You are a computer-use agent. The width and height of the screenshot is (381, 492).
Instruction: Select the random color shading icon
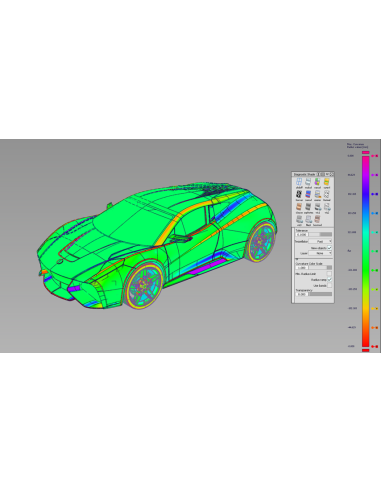tap(317, 182)
